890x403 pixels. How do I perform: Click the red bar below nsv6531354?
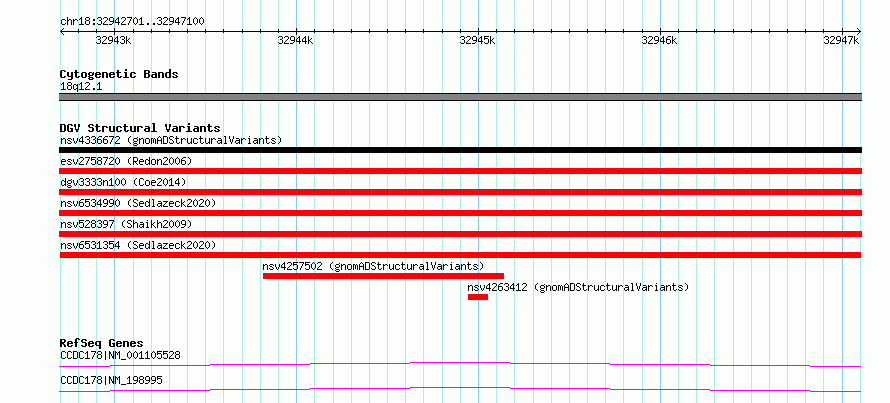point(460,255)
